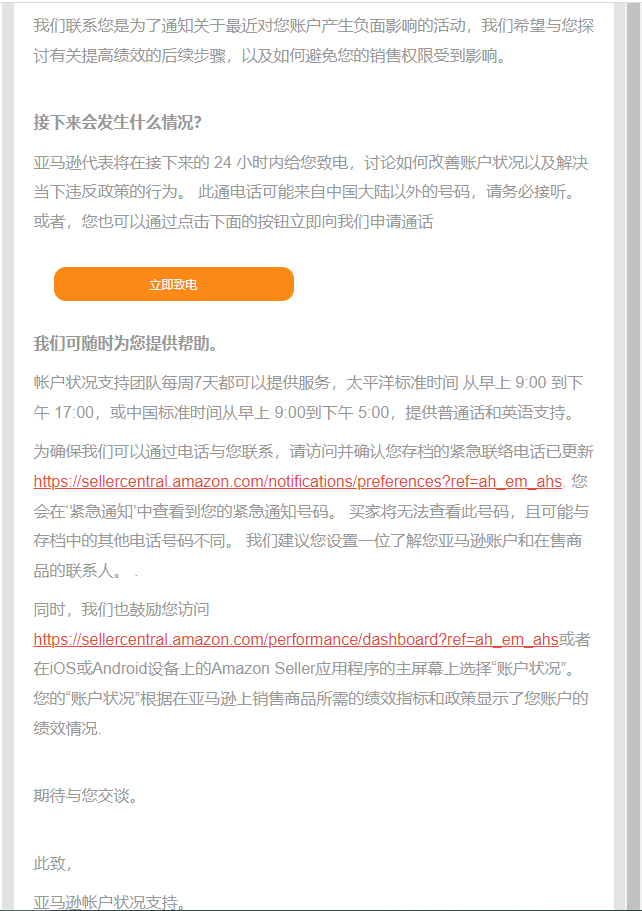
Task: Click the opening paragraph starting with 我们联系您是为了通知
Action: point(313,41)
